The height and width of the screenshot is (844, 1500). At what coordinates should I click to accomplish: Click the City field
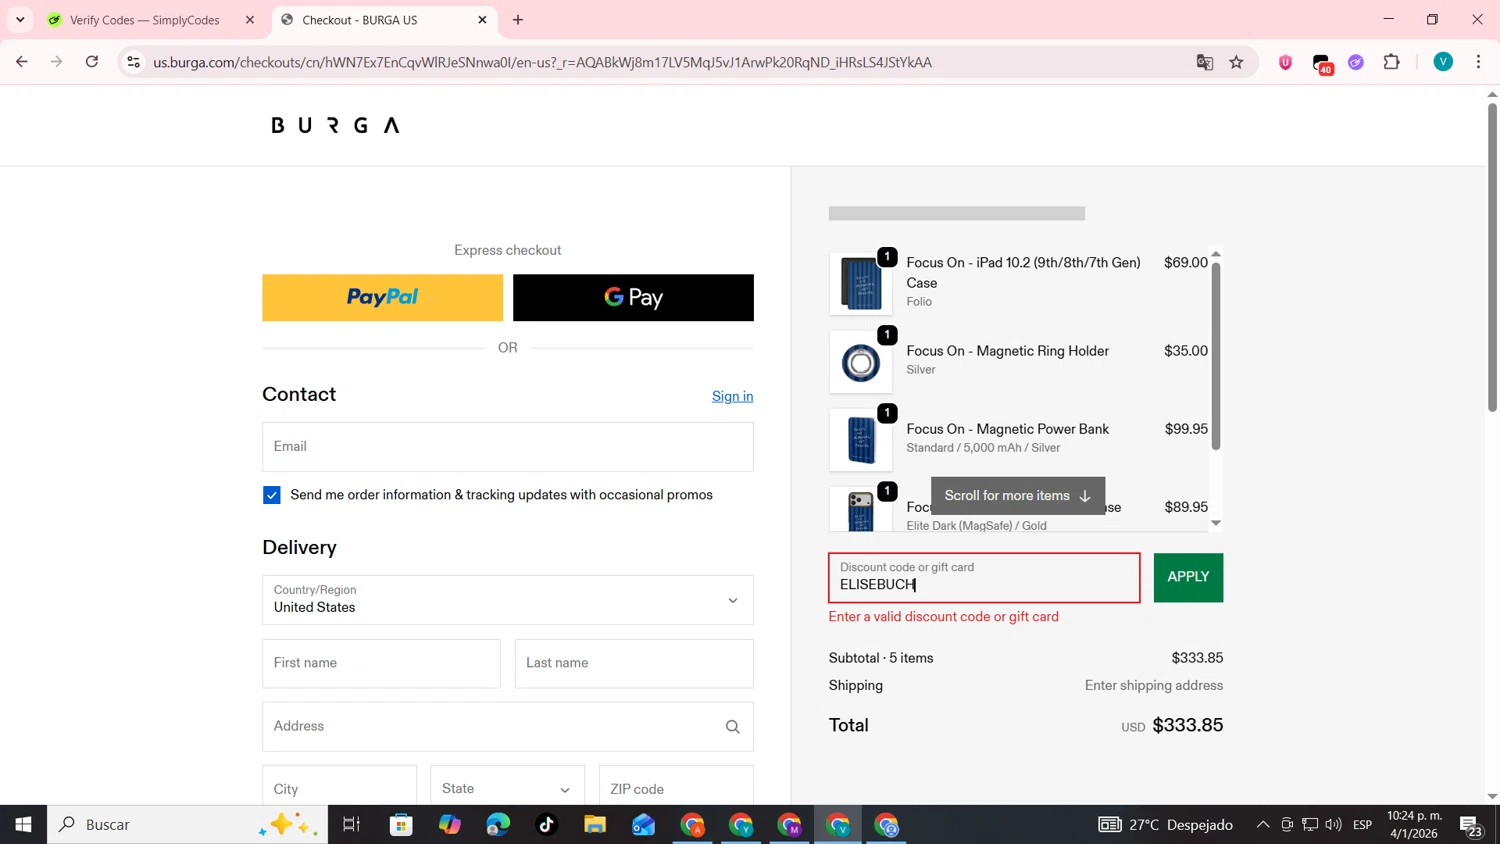pyautogui.click(x=339, y=787)
